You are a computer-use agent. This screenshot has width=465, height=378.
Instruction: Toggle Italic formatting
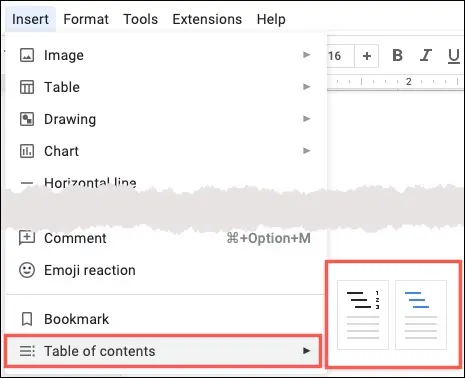coord(426,55)
